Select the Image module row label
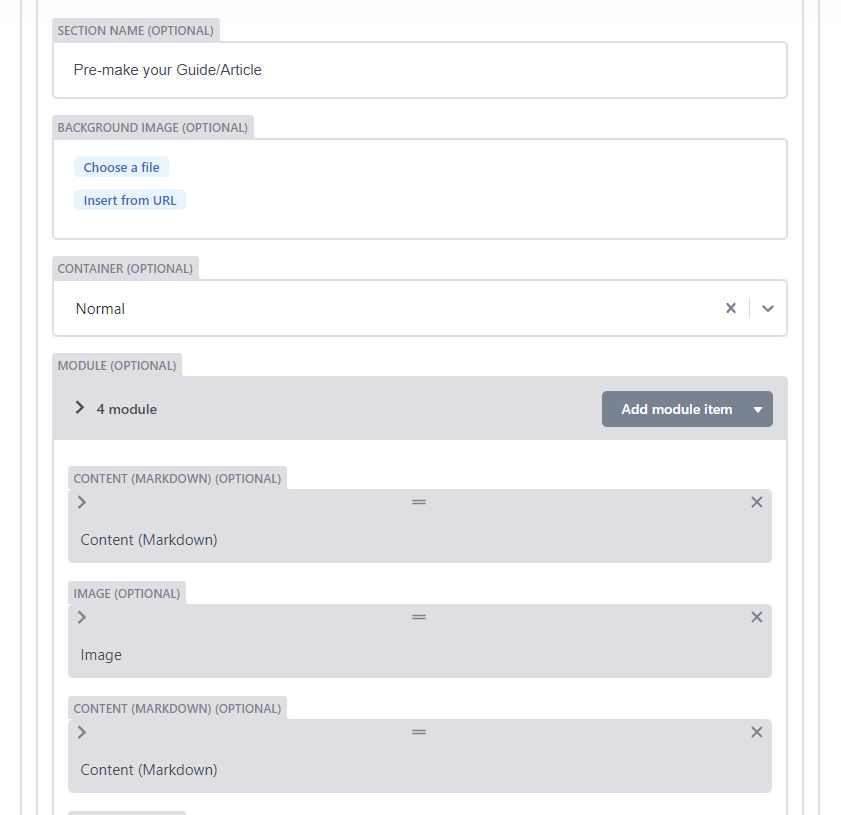 click(x=101, y=655)
